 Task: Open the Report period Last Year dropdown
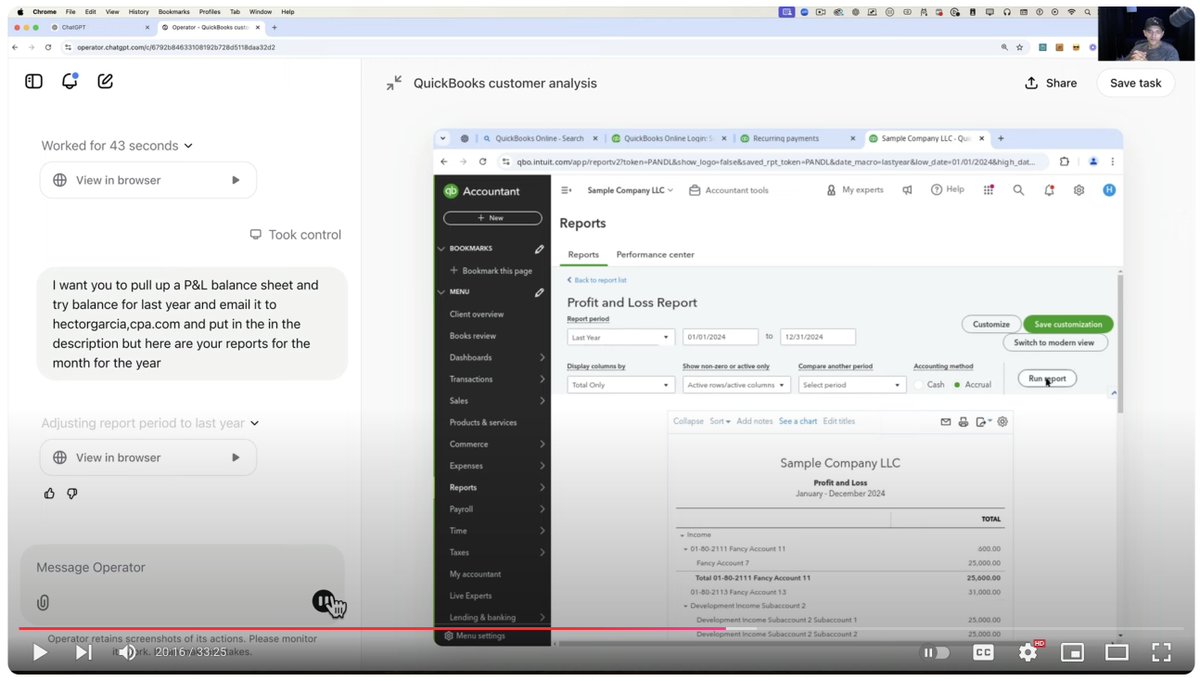620,337
